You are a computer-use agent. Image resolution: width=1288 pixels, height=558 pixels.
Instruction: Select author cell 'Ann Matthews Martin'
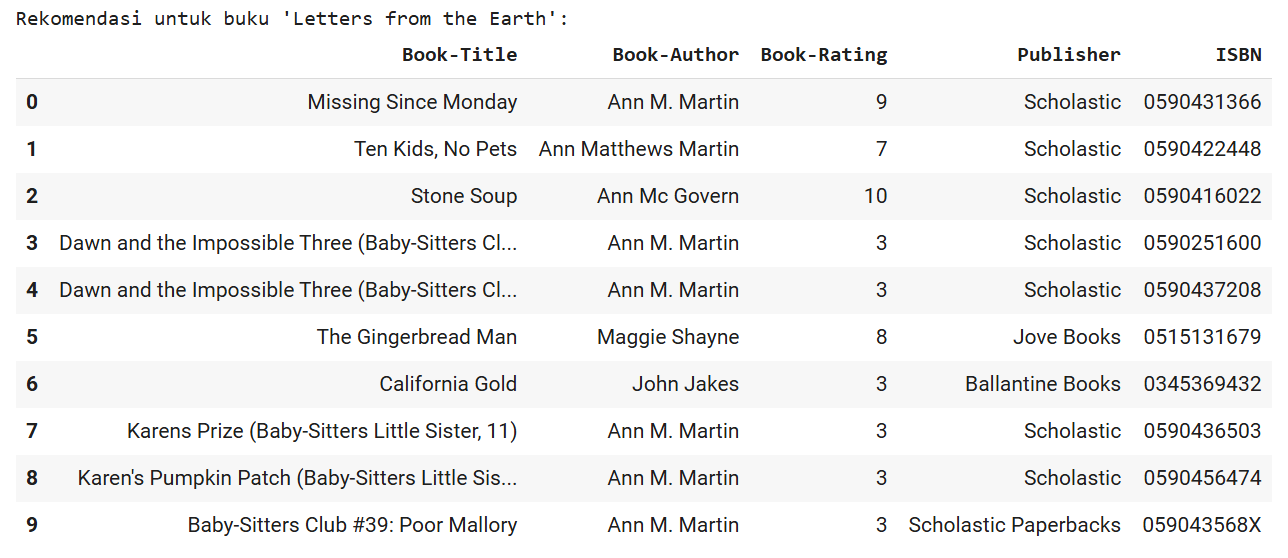[639, 149]
